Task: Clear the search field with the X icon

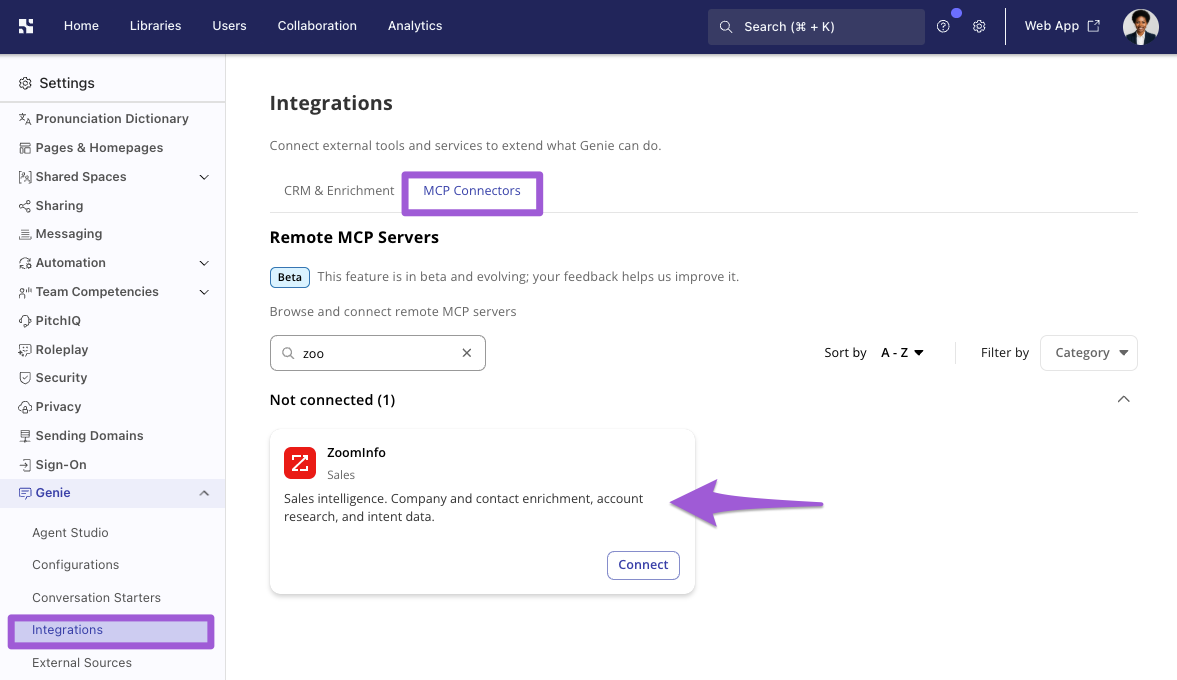Action: [x=467, y=353]
